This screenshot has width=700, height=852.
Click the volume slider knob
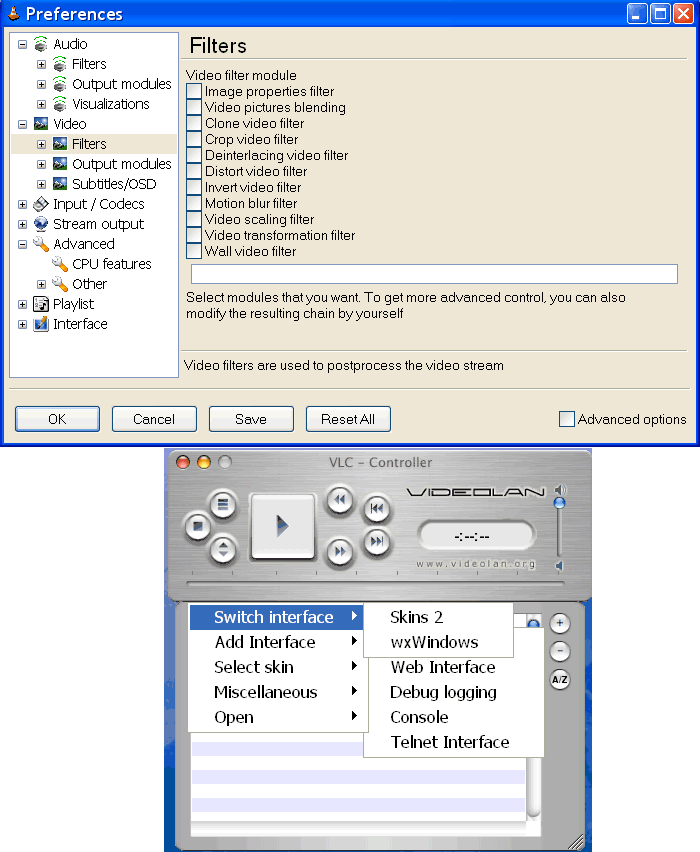tap(559, 503)
